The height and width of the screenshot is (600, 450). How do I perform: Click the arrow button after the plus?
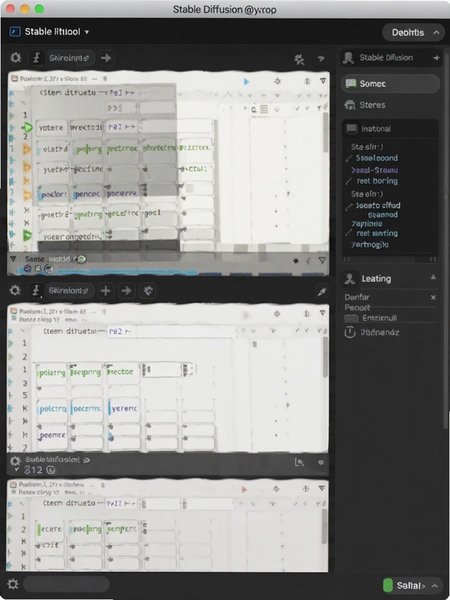click(x=126, y=291)
